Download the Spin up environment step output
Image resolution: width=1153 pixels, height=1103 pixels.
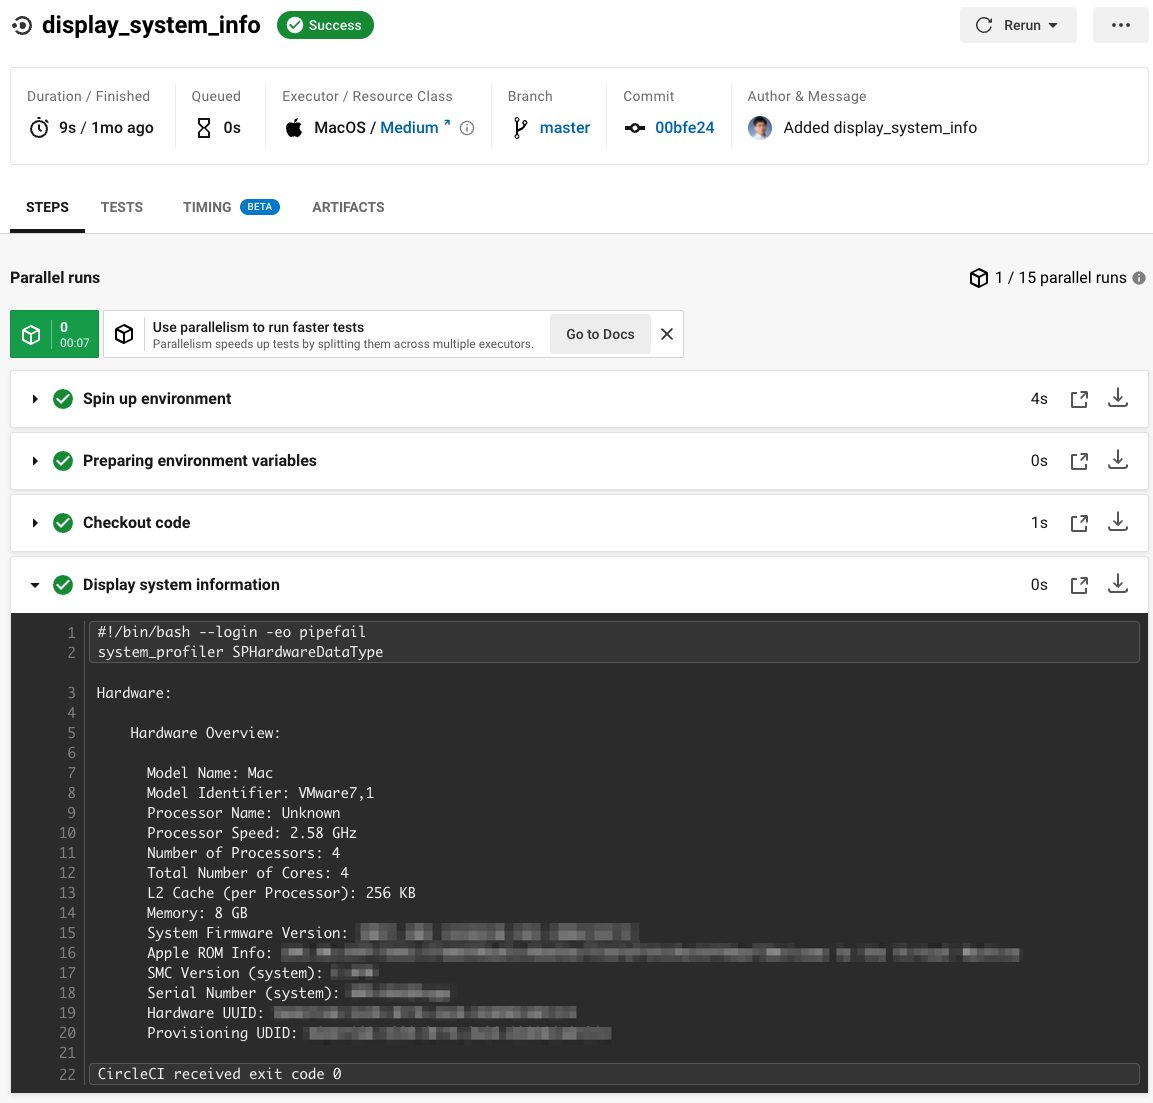point(1118,398)
